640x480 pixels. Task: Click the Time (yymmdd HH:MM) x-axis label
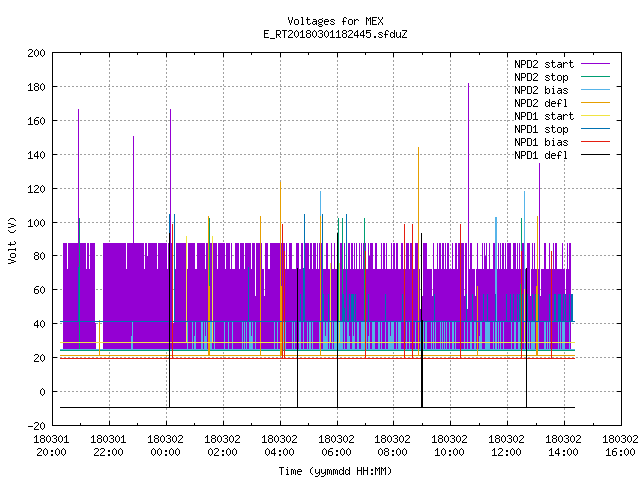(335, 471)
